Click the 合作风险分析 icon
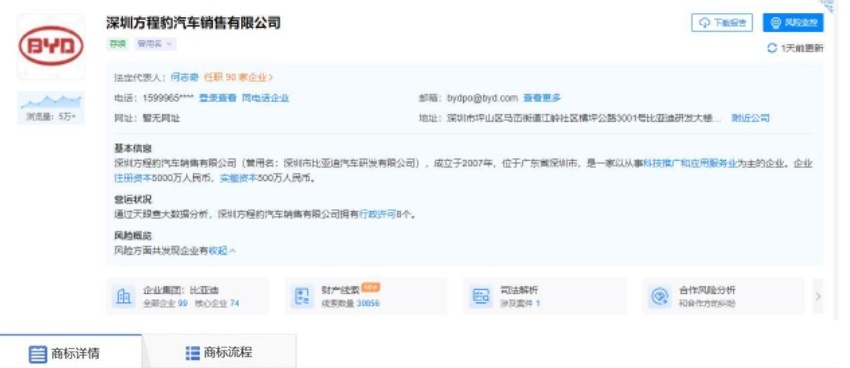Image resolution: width=850 pixels, height=368 pixels. pyautogui.click(x=660, y=296)
